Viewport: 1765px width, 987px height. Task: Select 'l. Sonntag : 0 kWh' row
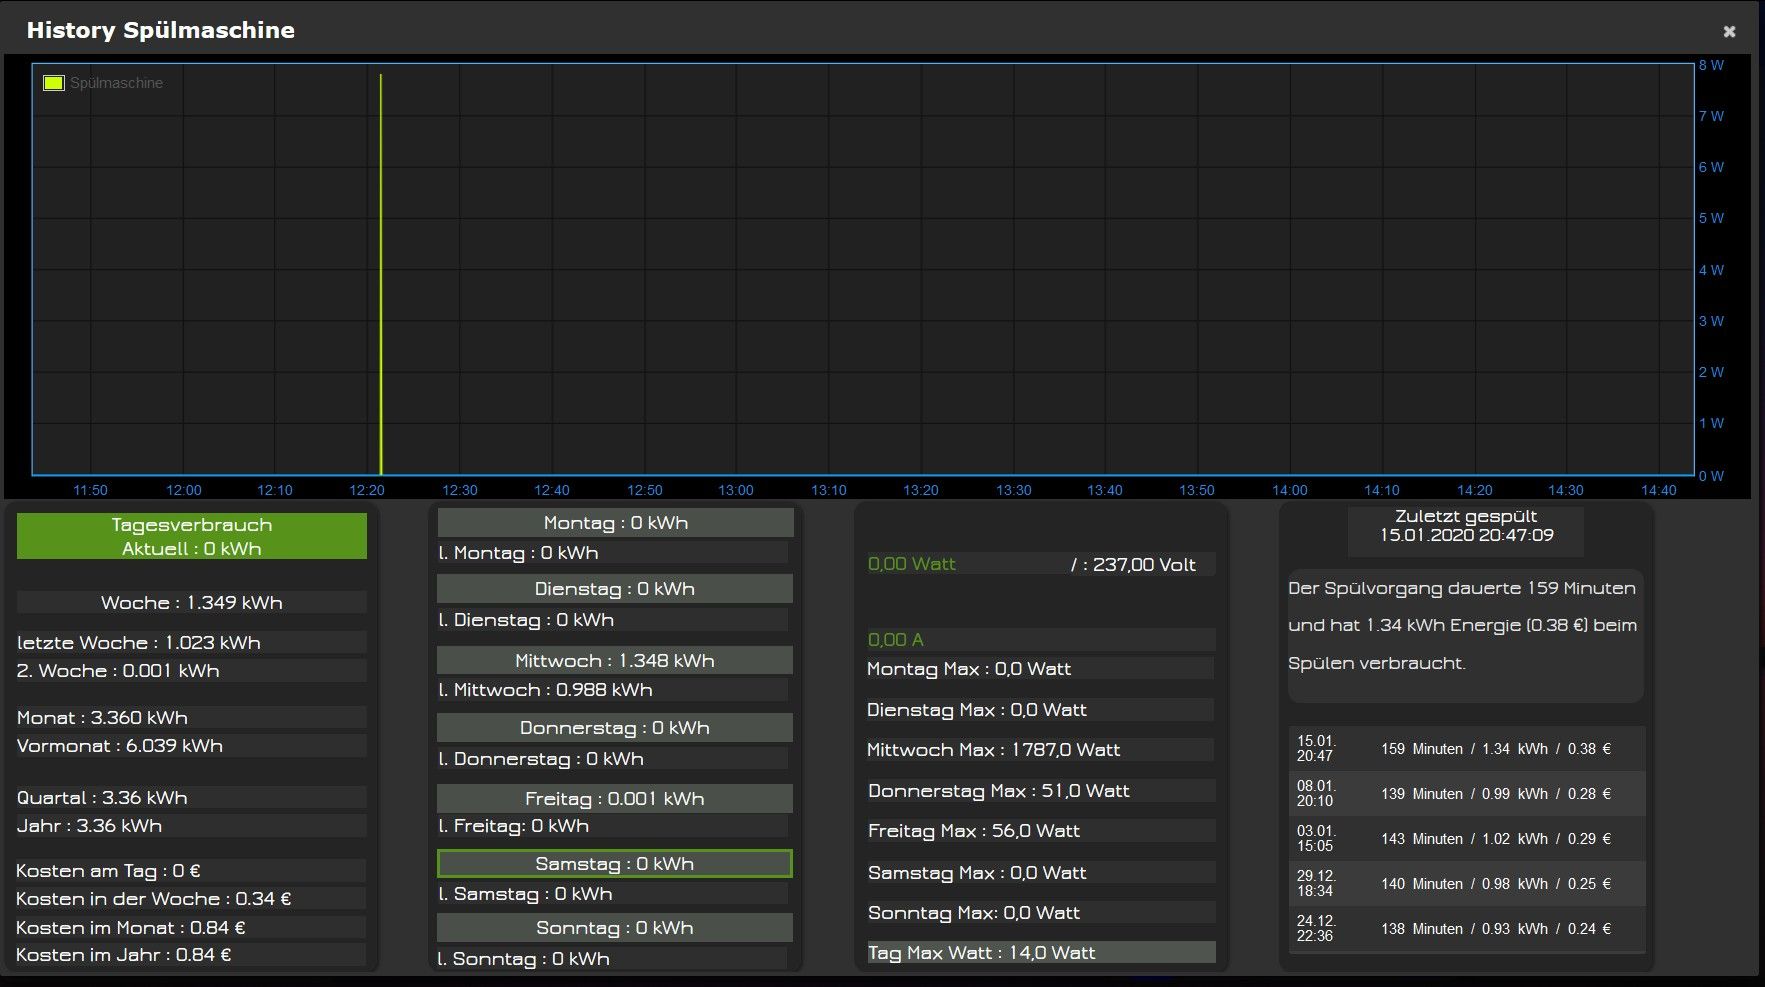tap(613, 958)
